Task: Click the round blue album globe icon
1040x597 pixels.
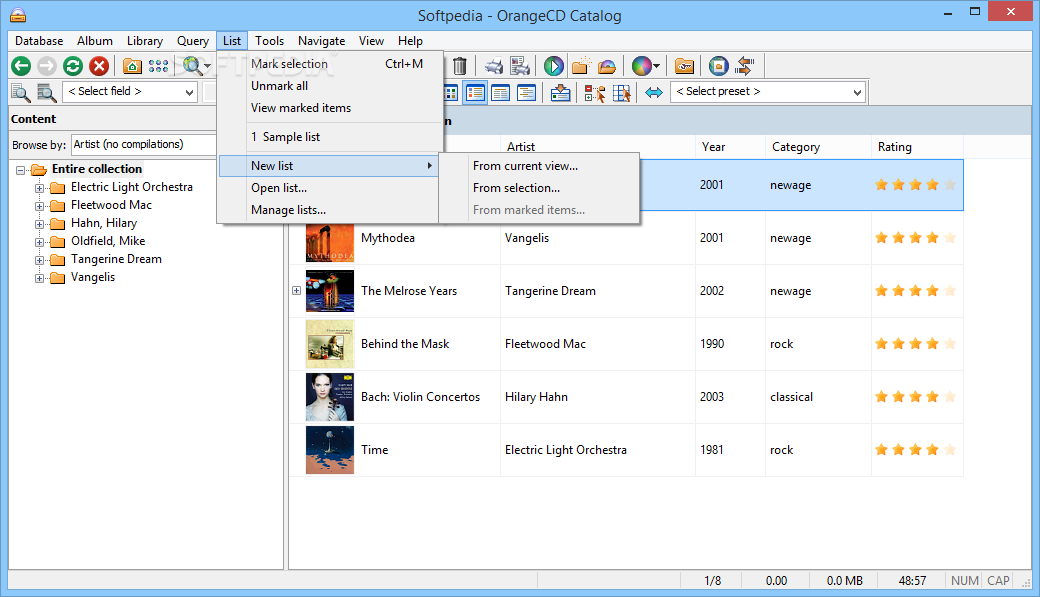Action: (x=718, y=66)
